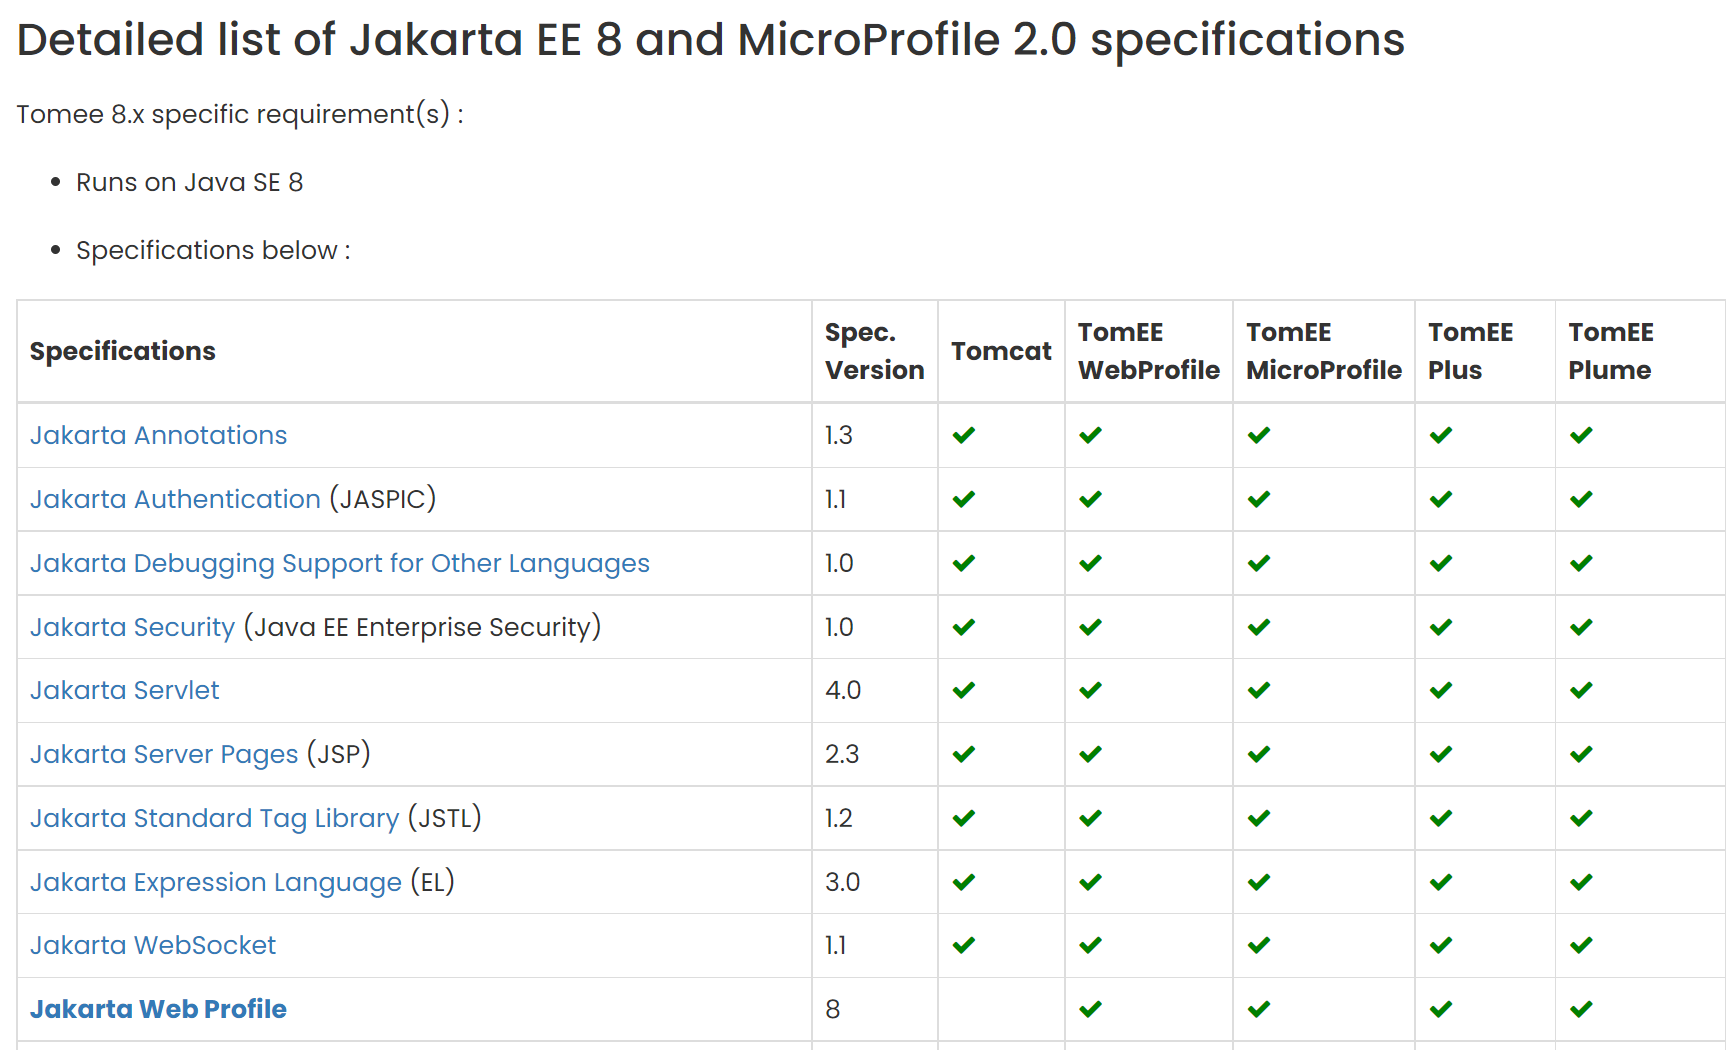Click TomEE MicroProfile checkmark for Jakarta Servlet

tap(1259, 690)
